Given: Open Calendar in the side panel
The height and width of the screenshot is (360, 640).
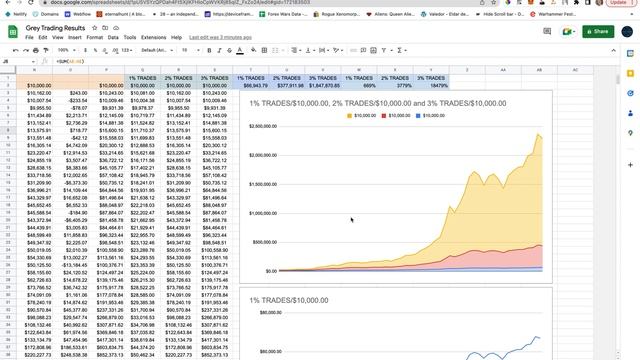Looking at the screenshot, I should click(630, 53).
